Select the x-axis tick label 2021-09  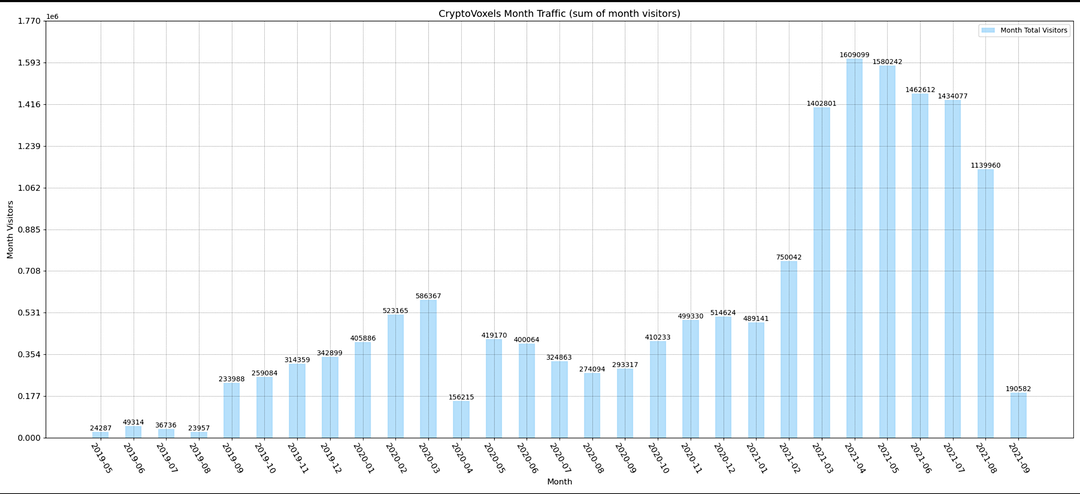pyautogui.click(x=1018, y=458)
